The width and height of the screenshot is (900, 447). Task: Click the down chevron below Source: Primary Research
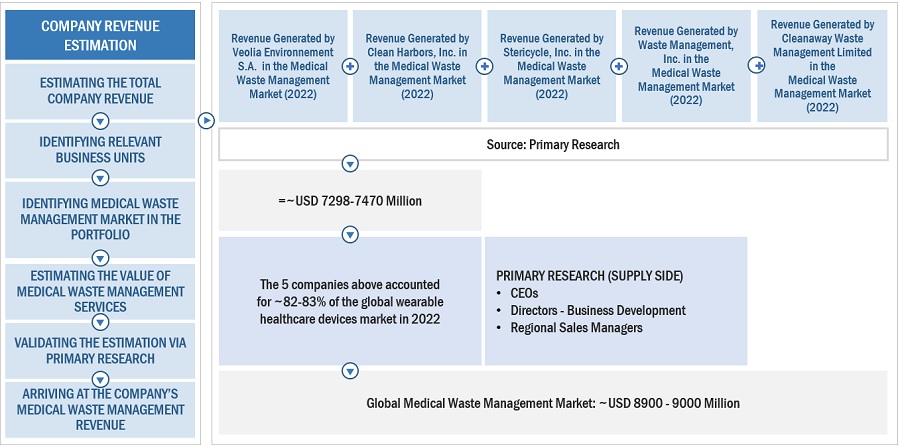349,163
